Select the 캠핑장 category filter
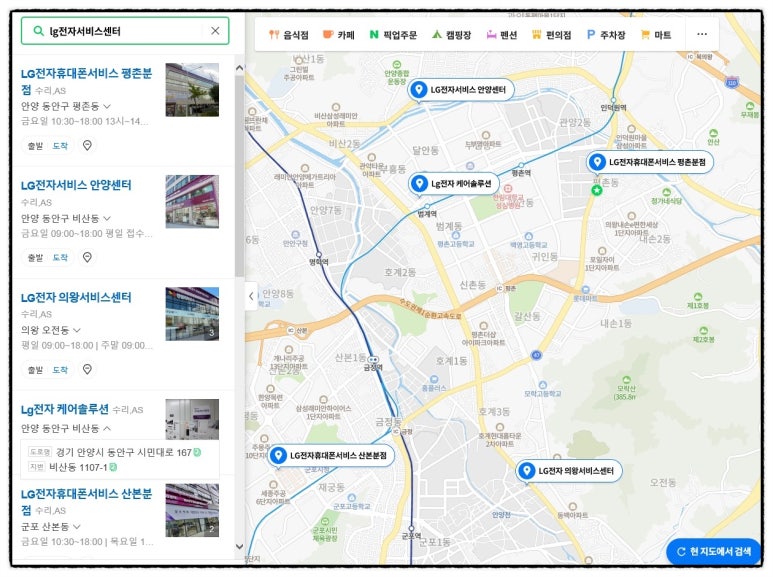 click(451, 35)
